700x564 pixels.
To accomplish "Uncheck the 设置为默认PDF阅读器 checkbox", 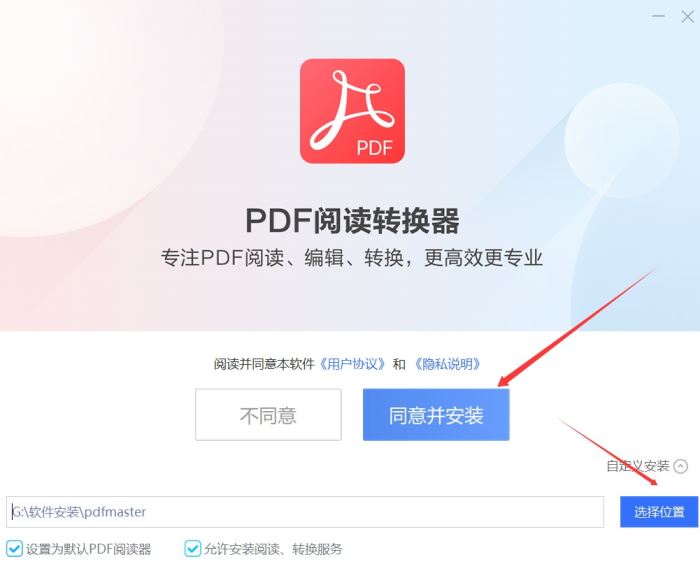I will pos(14,548).
